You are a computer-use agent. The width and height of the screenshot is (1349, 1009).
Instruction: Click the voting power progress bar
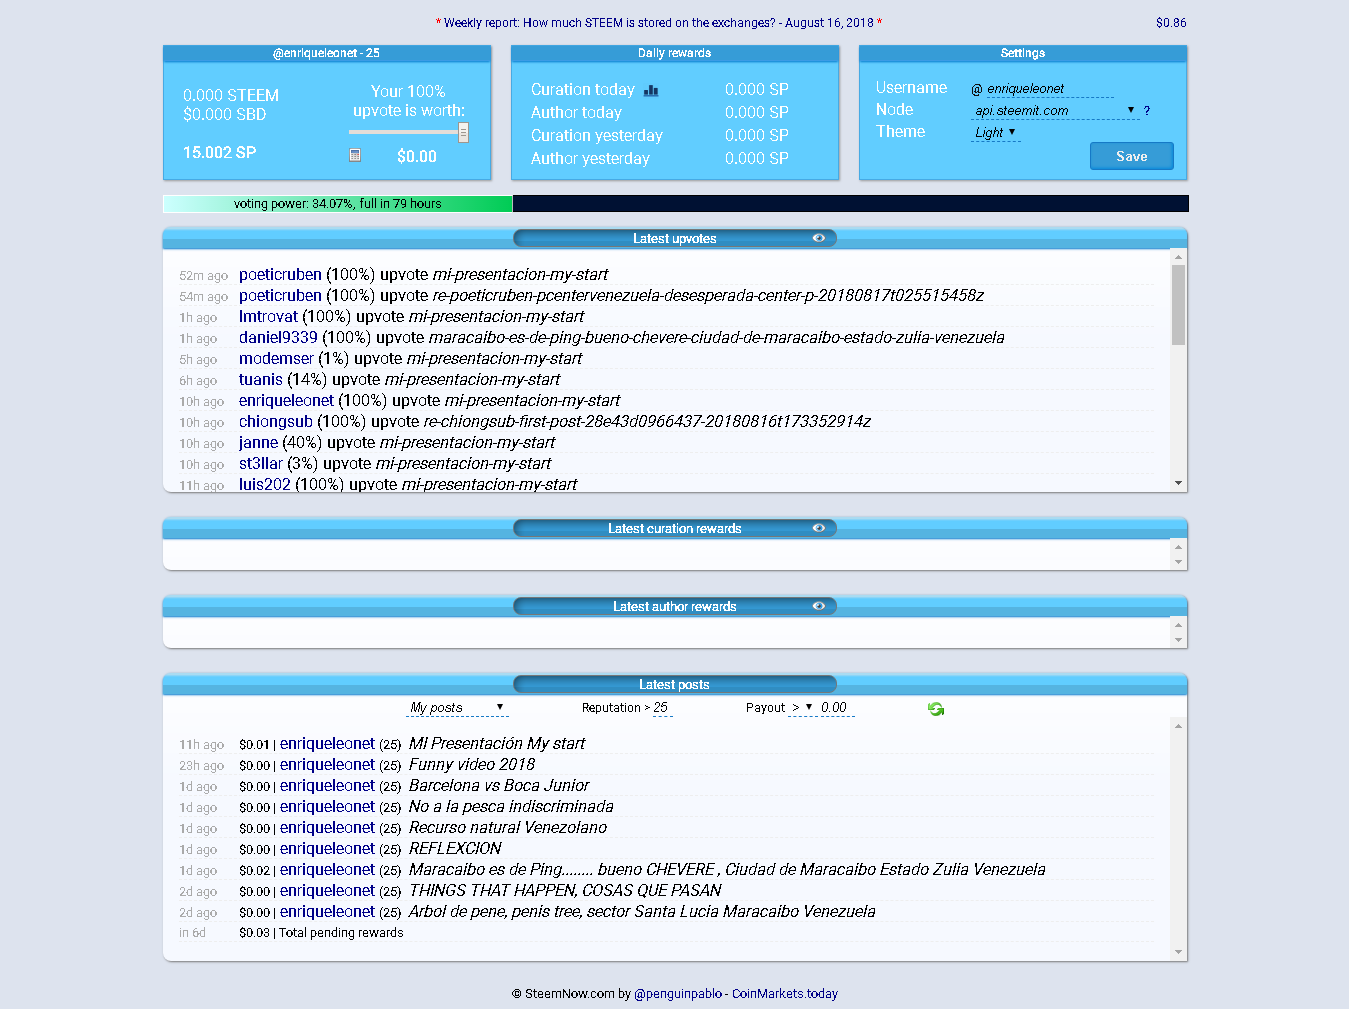point(675,203)
